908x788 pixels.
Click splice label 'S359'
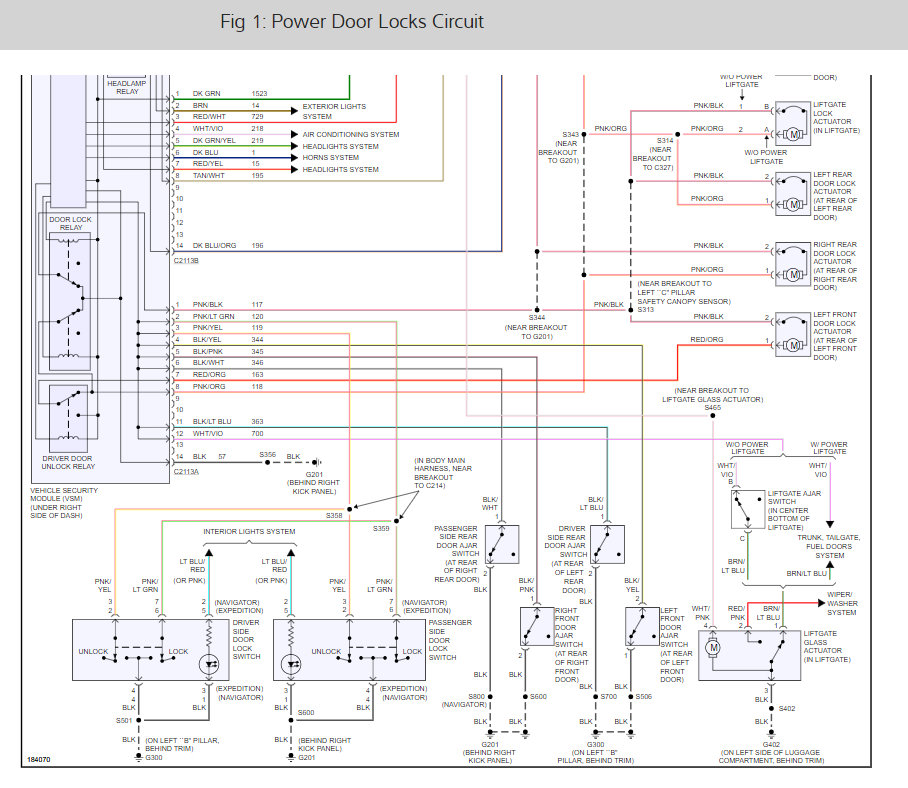[381, 529]
